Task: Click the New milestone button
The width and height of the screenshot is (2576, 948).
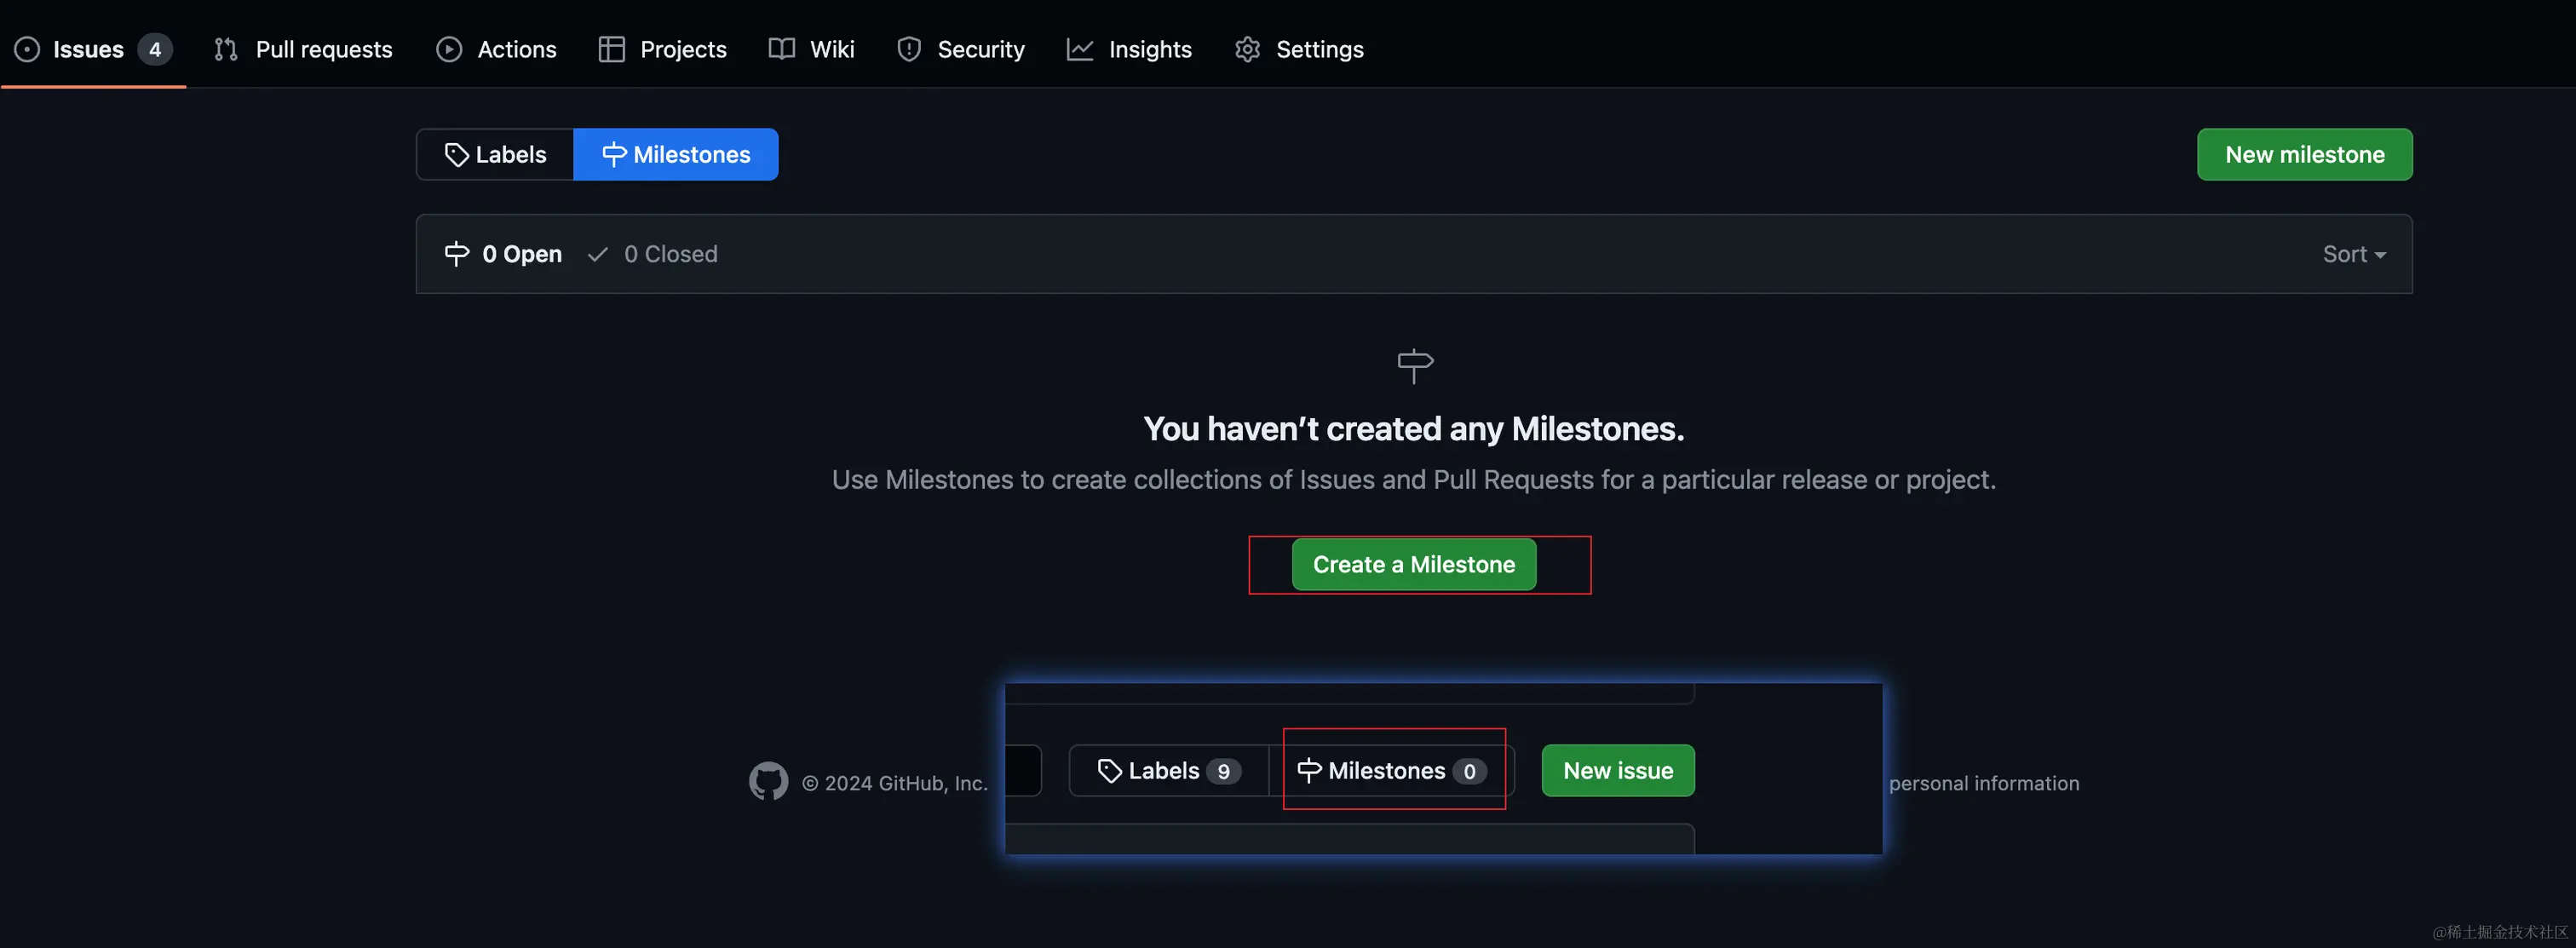Action: pos(2304,155)
